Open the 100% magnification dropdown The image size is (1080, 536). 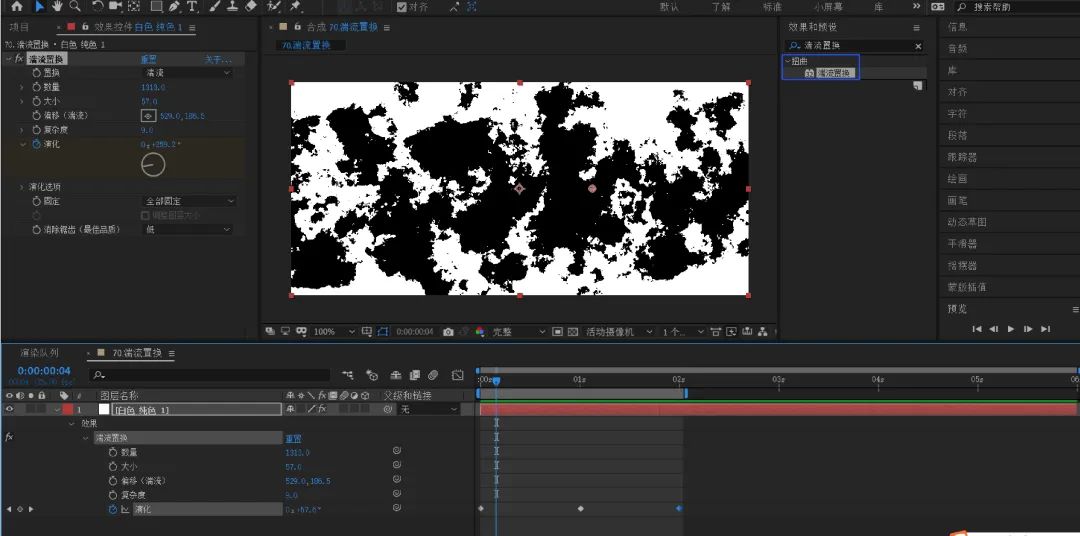pyautogui.click(x=334, y=331)
